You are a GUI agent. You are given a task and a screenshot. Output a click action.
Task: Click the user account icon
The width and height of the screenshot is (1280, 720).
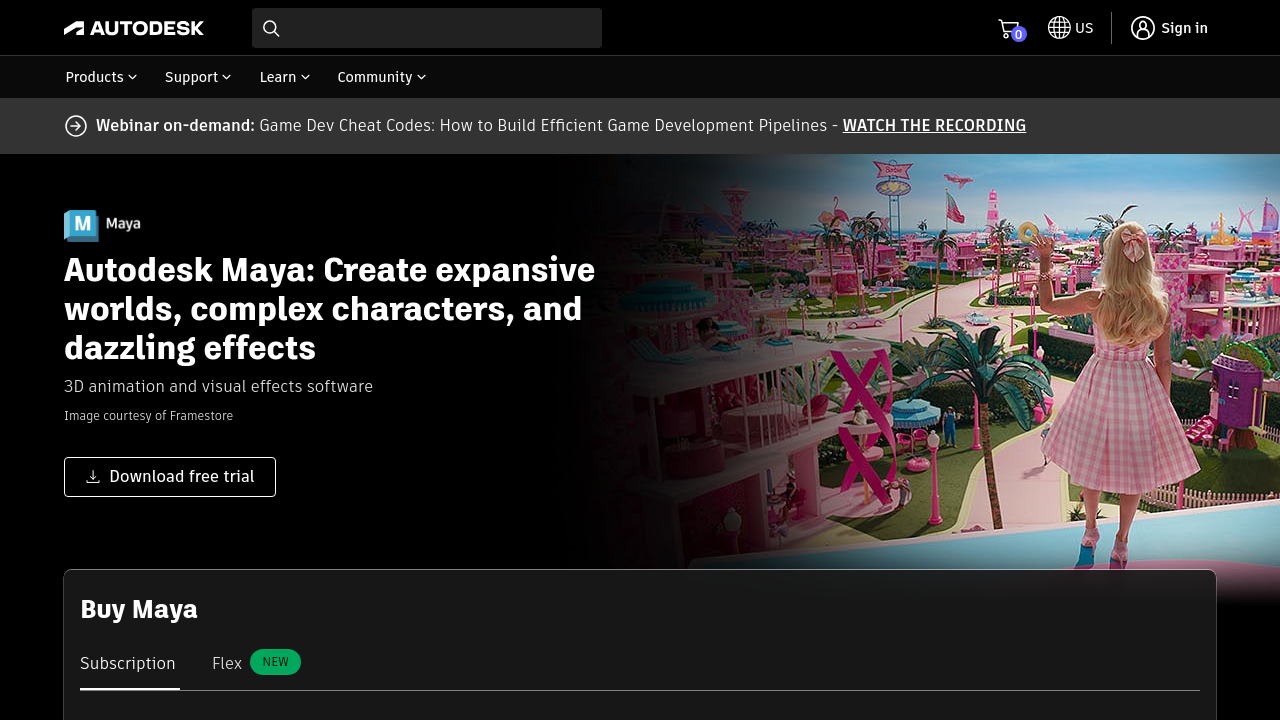pyautogui.click(x=1143, y=28)
